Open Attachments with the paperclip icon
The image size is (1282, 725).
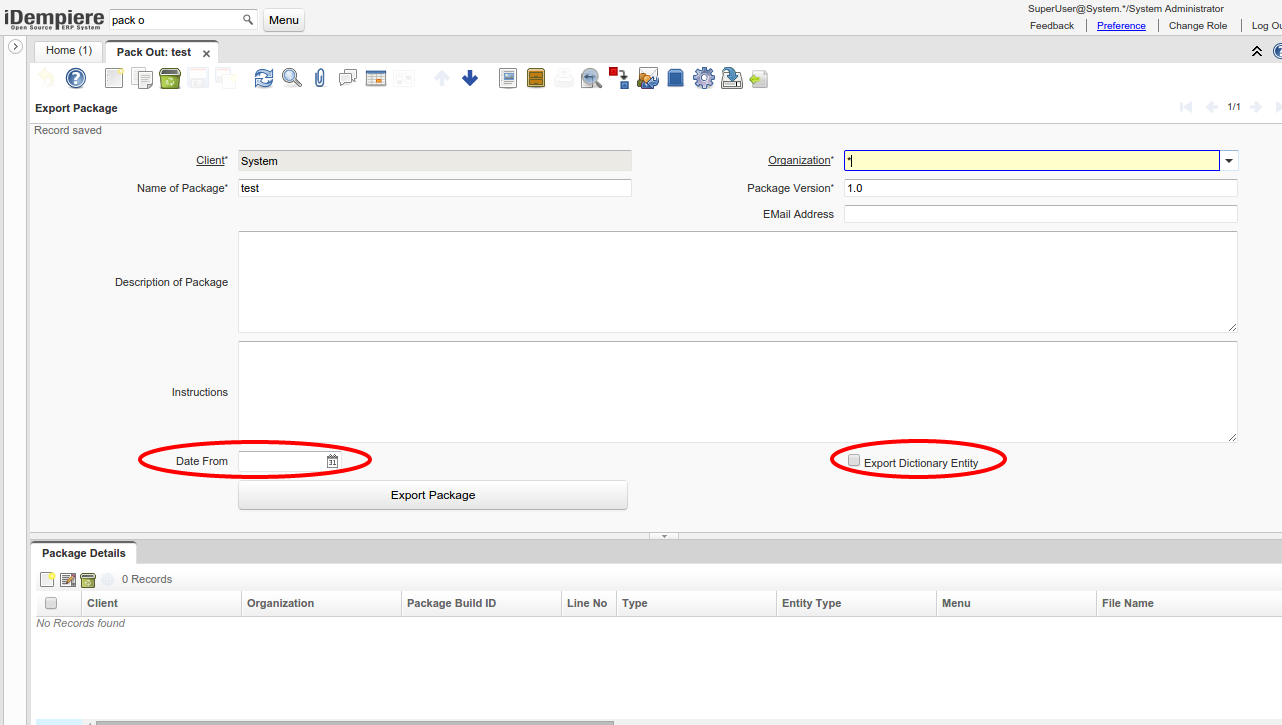(320, 78)
